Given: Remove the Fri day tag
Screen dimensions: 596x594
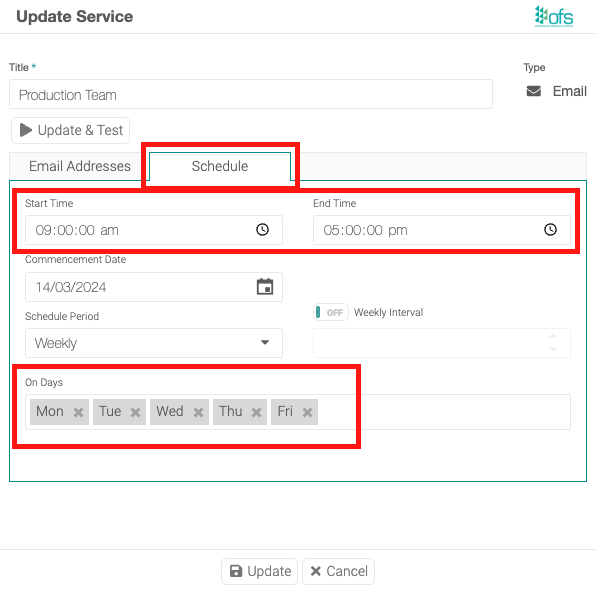Looking at the screenshot, I should [307, 412].
